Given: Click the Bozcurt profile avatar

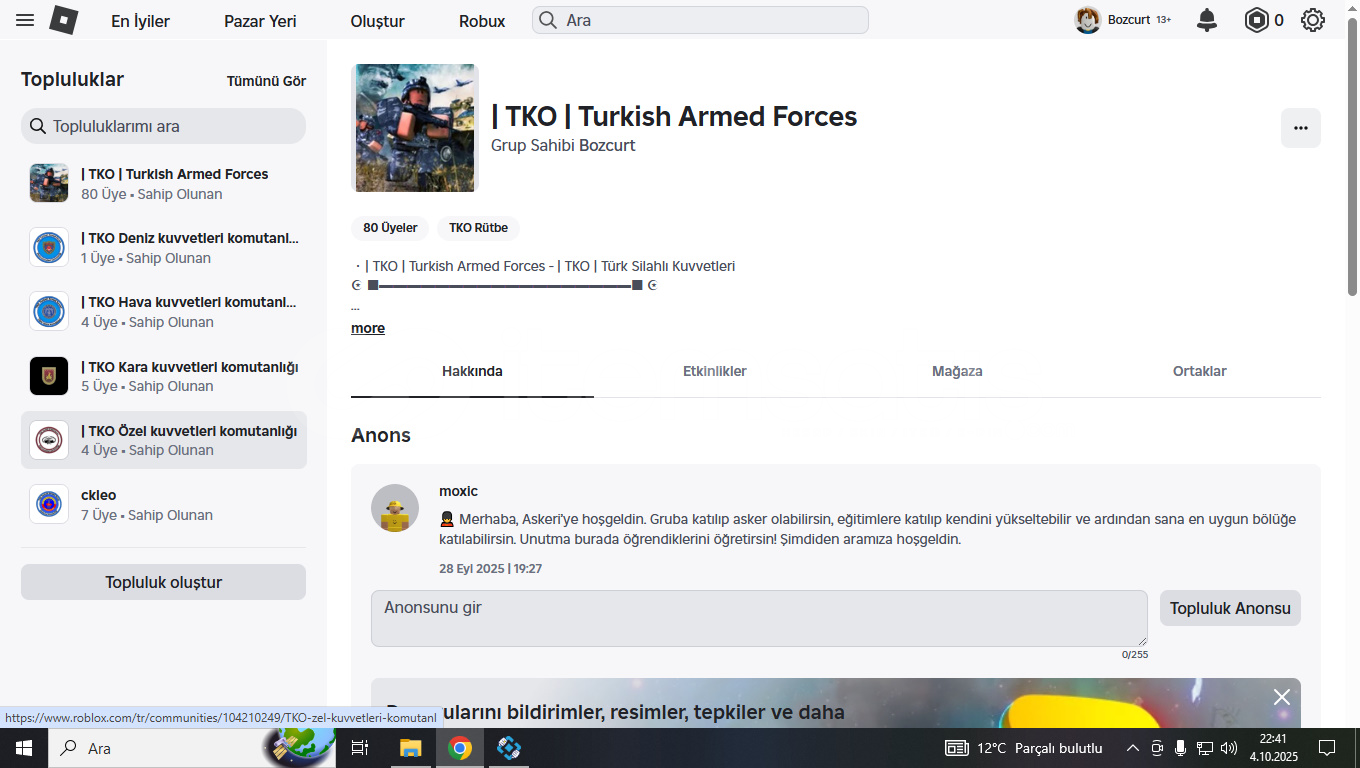Looking at the screenshot, I should click(1088, 20).
